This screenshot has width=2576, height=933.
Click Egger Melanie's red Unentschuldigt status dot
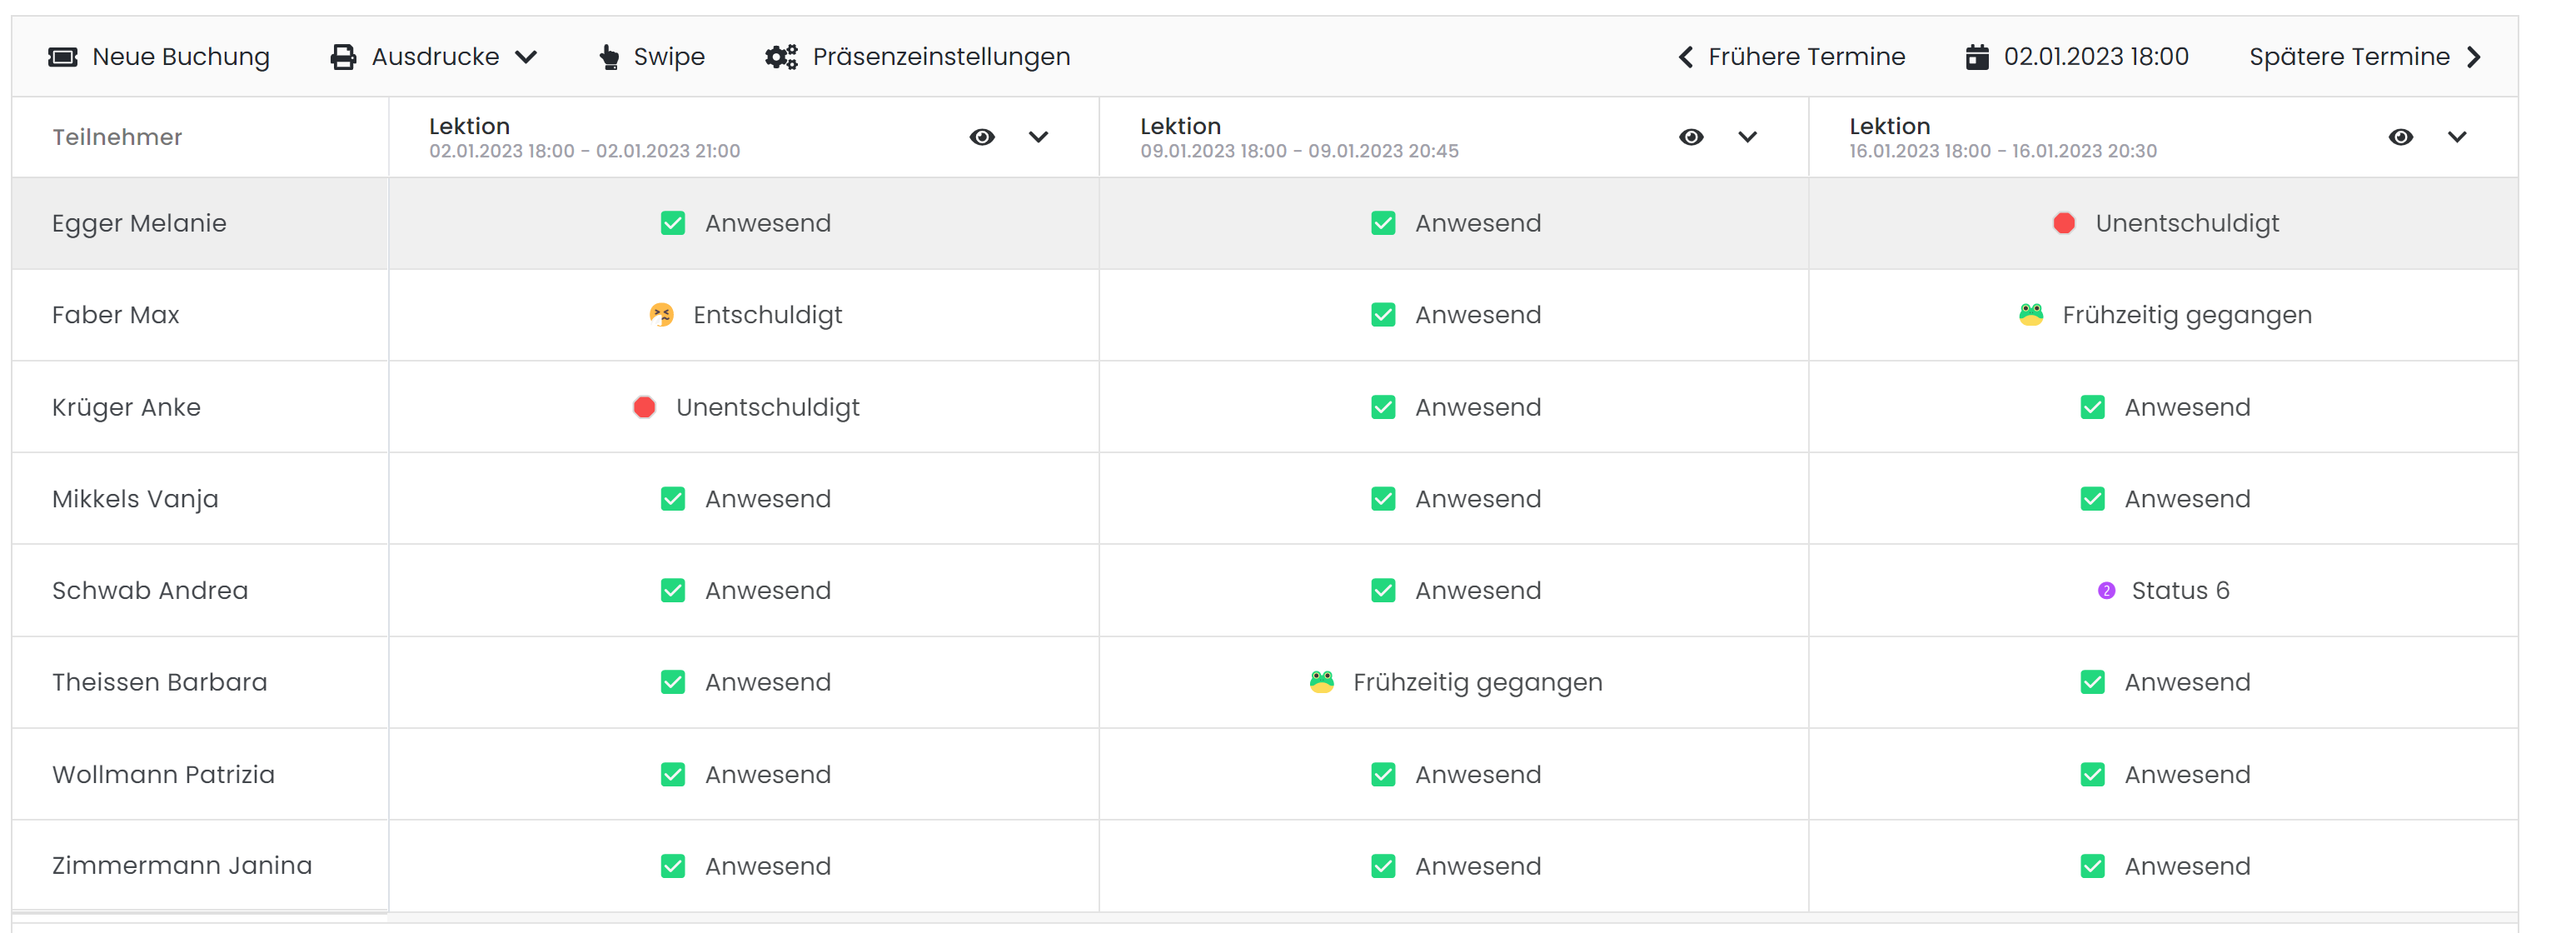point(2064,223)
